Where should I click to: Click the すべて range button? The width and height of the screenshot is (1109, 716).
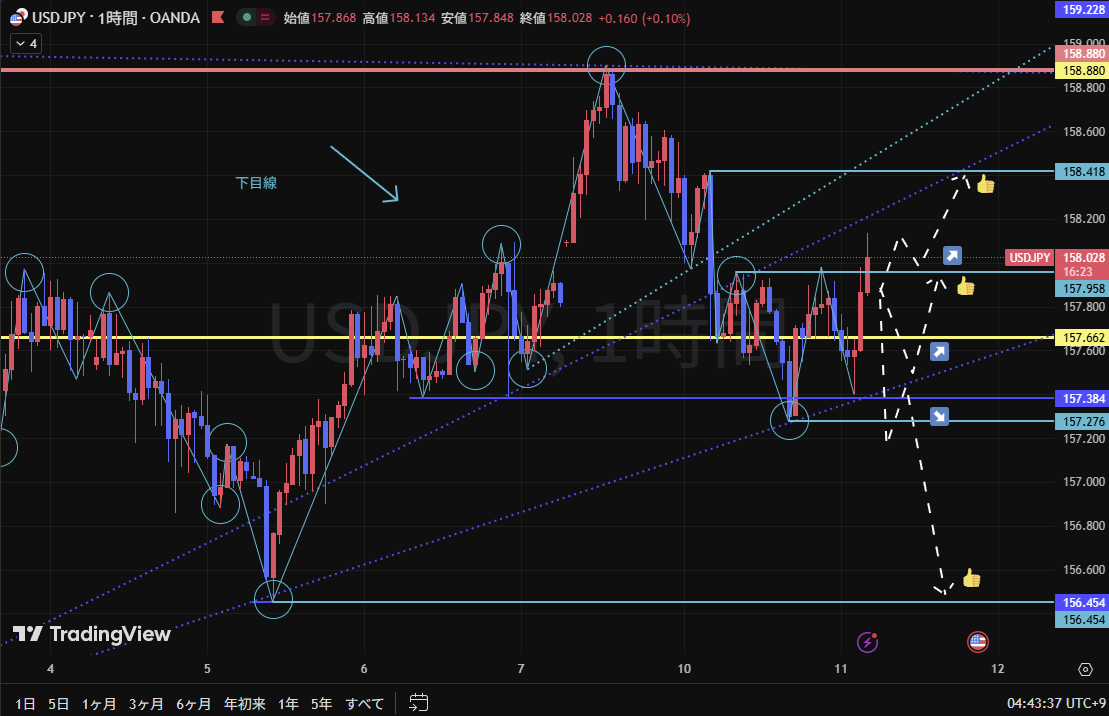(x=364, y=703)
